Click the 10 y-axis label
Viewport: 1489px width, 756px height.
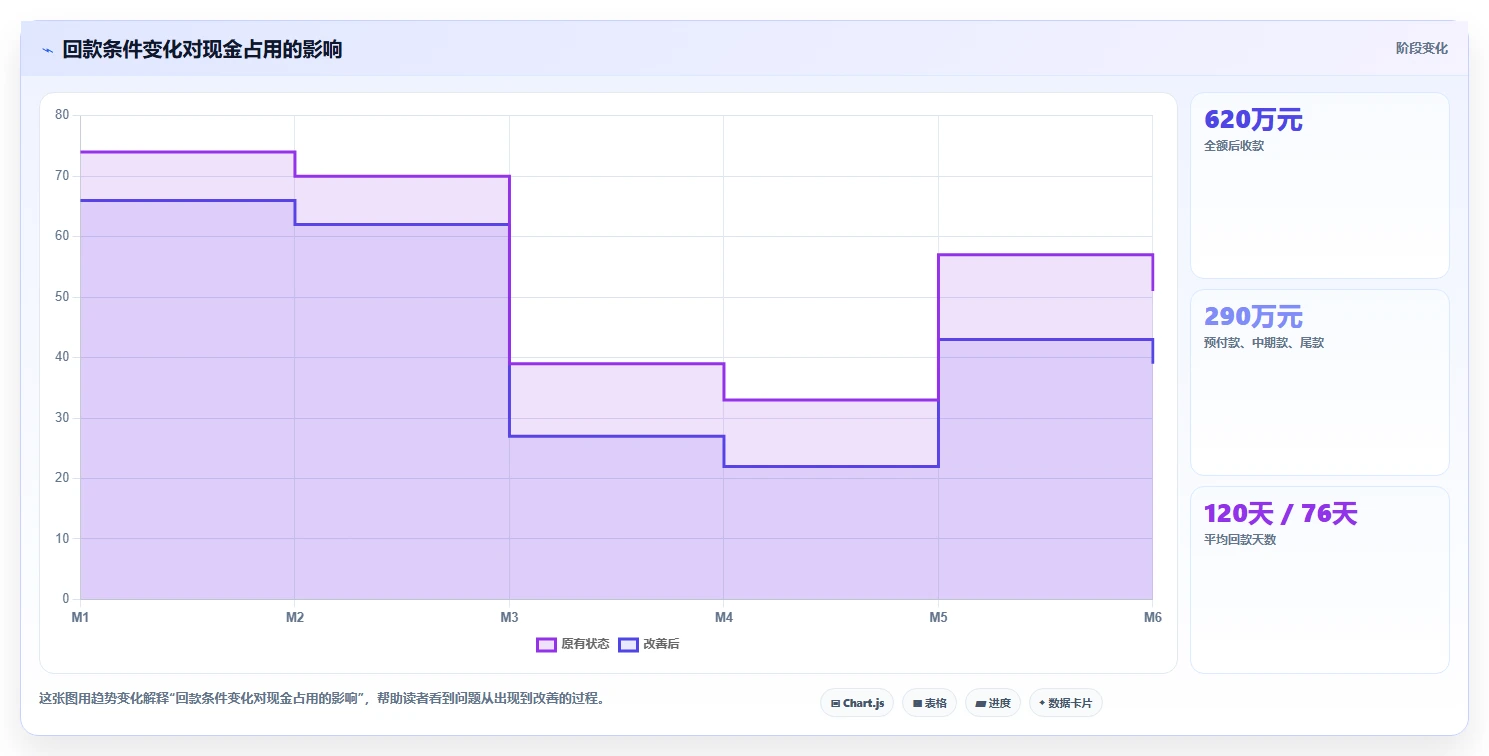(62, 539)
